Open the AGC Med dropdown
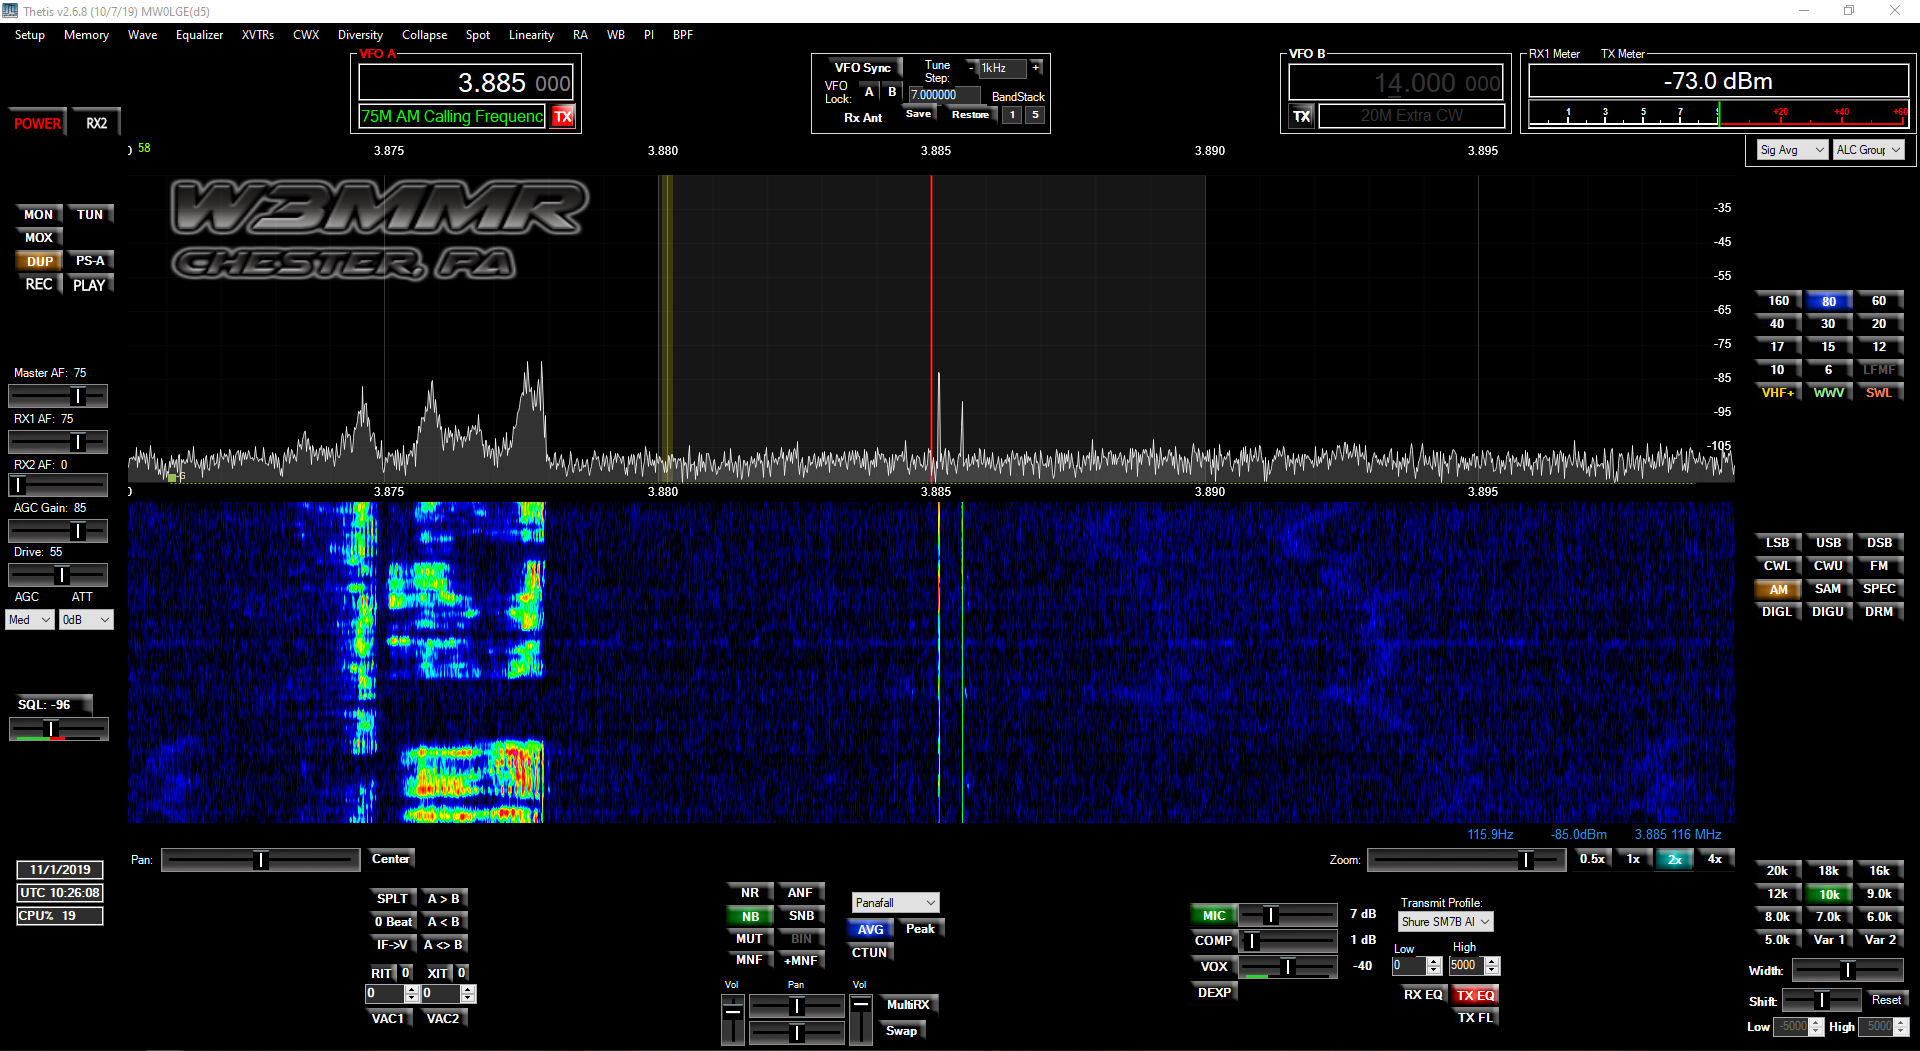 [30, 620]
